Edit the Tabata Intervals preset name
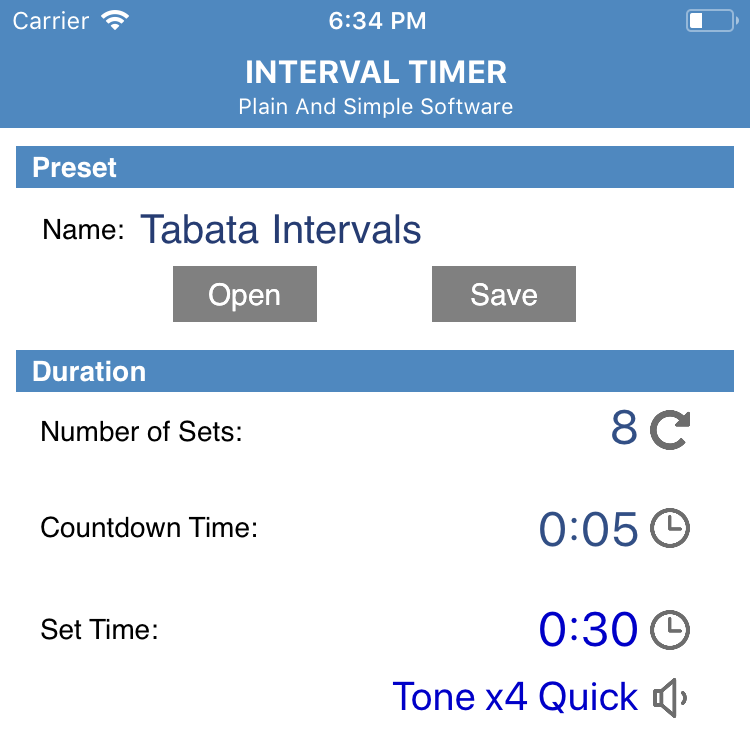Image resolution: width=750 pixels, height=750 pixels. click(x=280, y=230)
